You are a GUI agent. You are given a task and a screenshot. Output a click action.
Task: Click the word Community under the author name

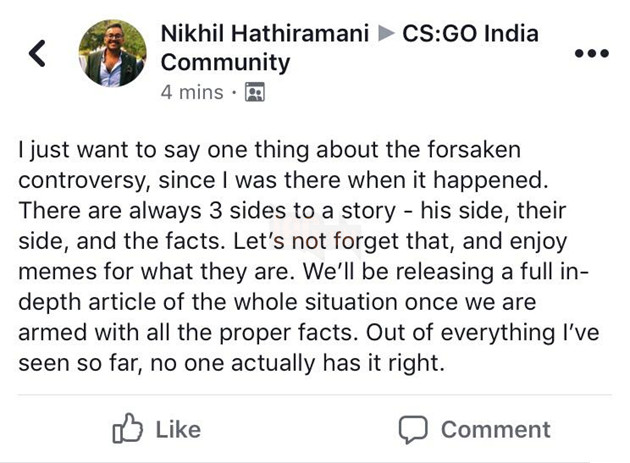click(x=225, y=62)
